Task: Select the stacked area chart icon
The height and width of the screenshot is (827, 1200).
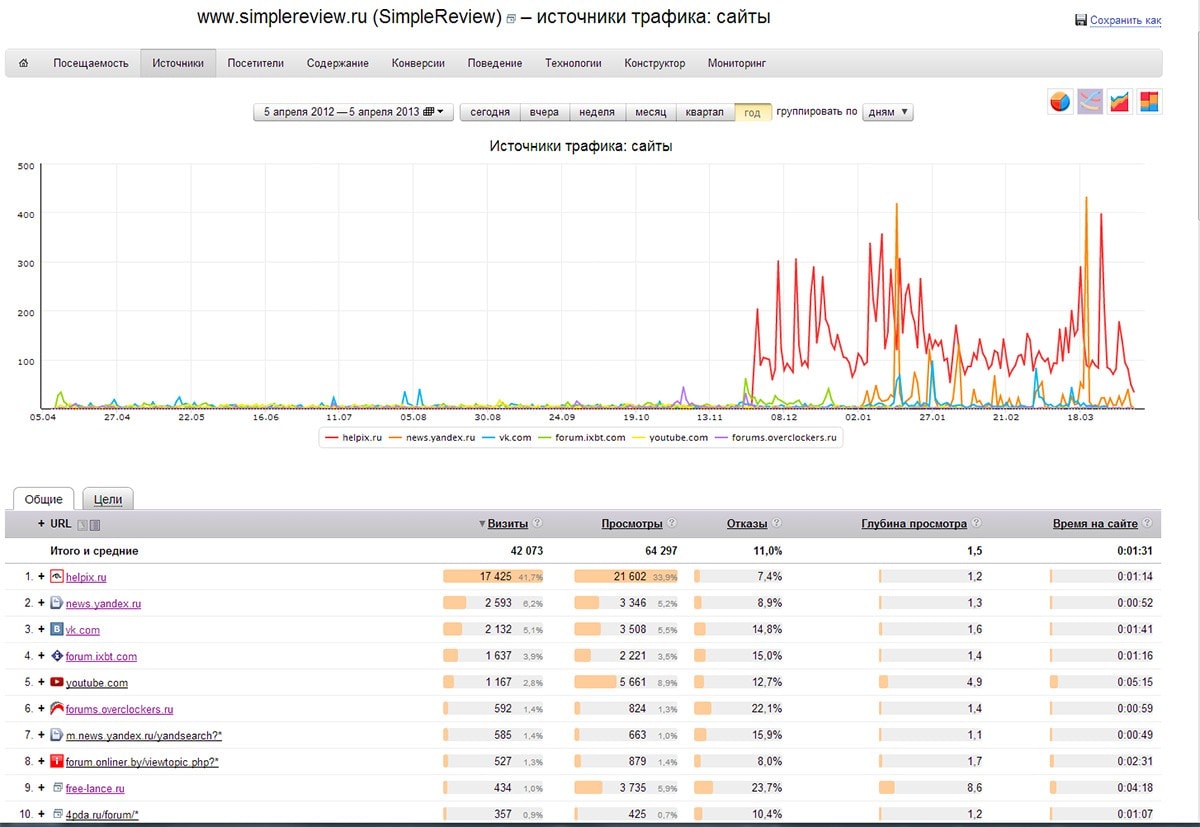Action: point(1120,101)
